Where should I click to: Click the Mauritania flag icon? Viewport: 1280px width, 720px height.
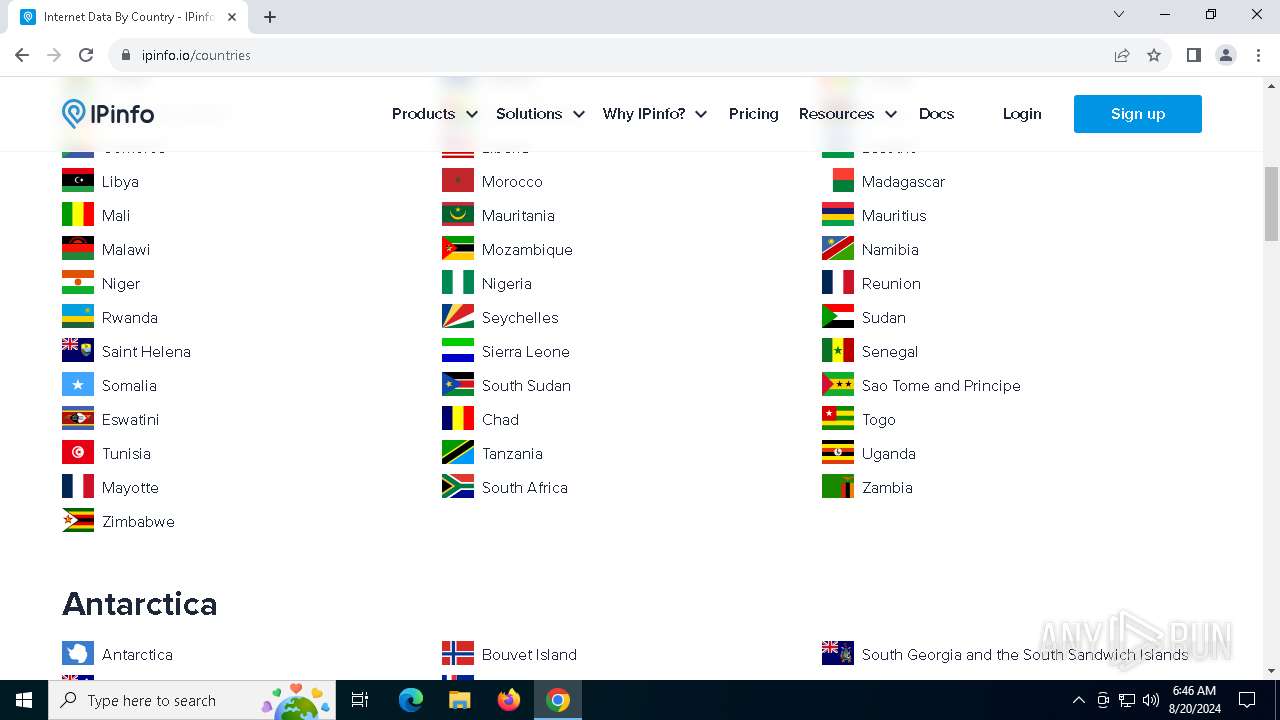coord(458,215)
